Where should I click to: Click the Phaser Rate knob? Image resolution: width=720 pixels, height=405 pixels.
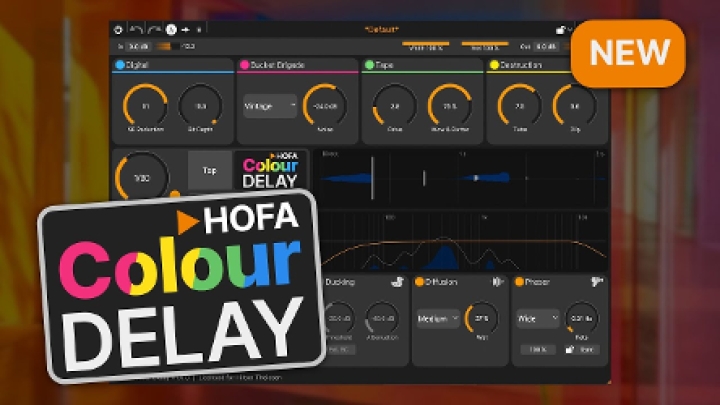coord(582,318)
